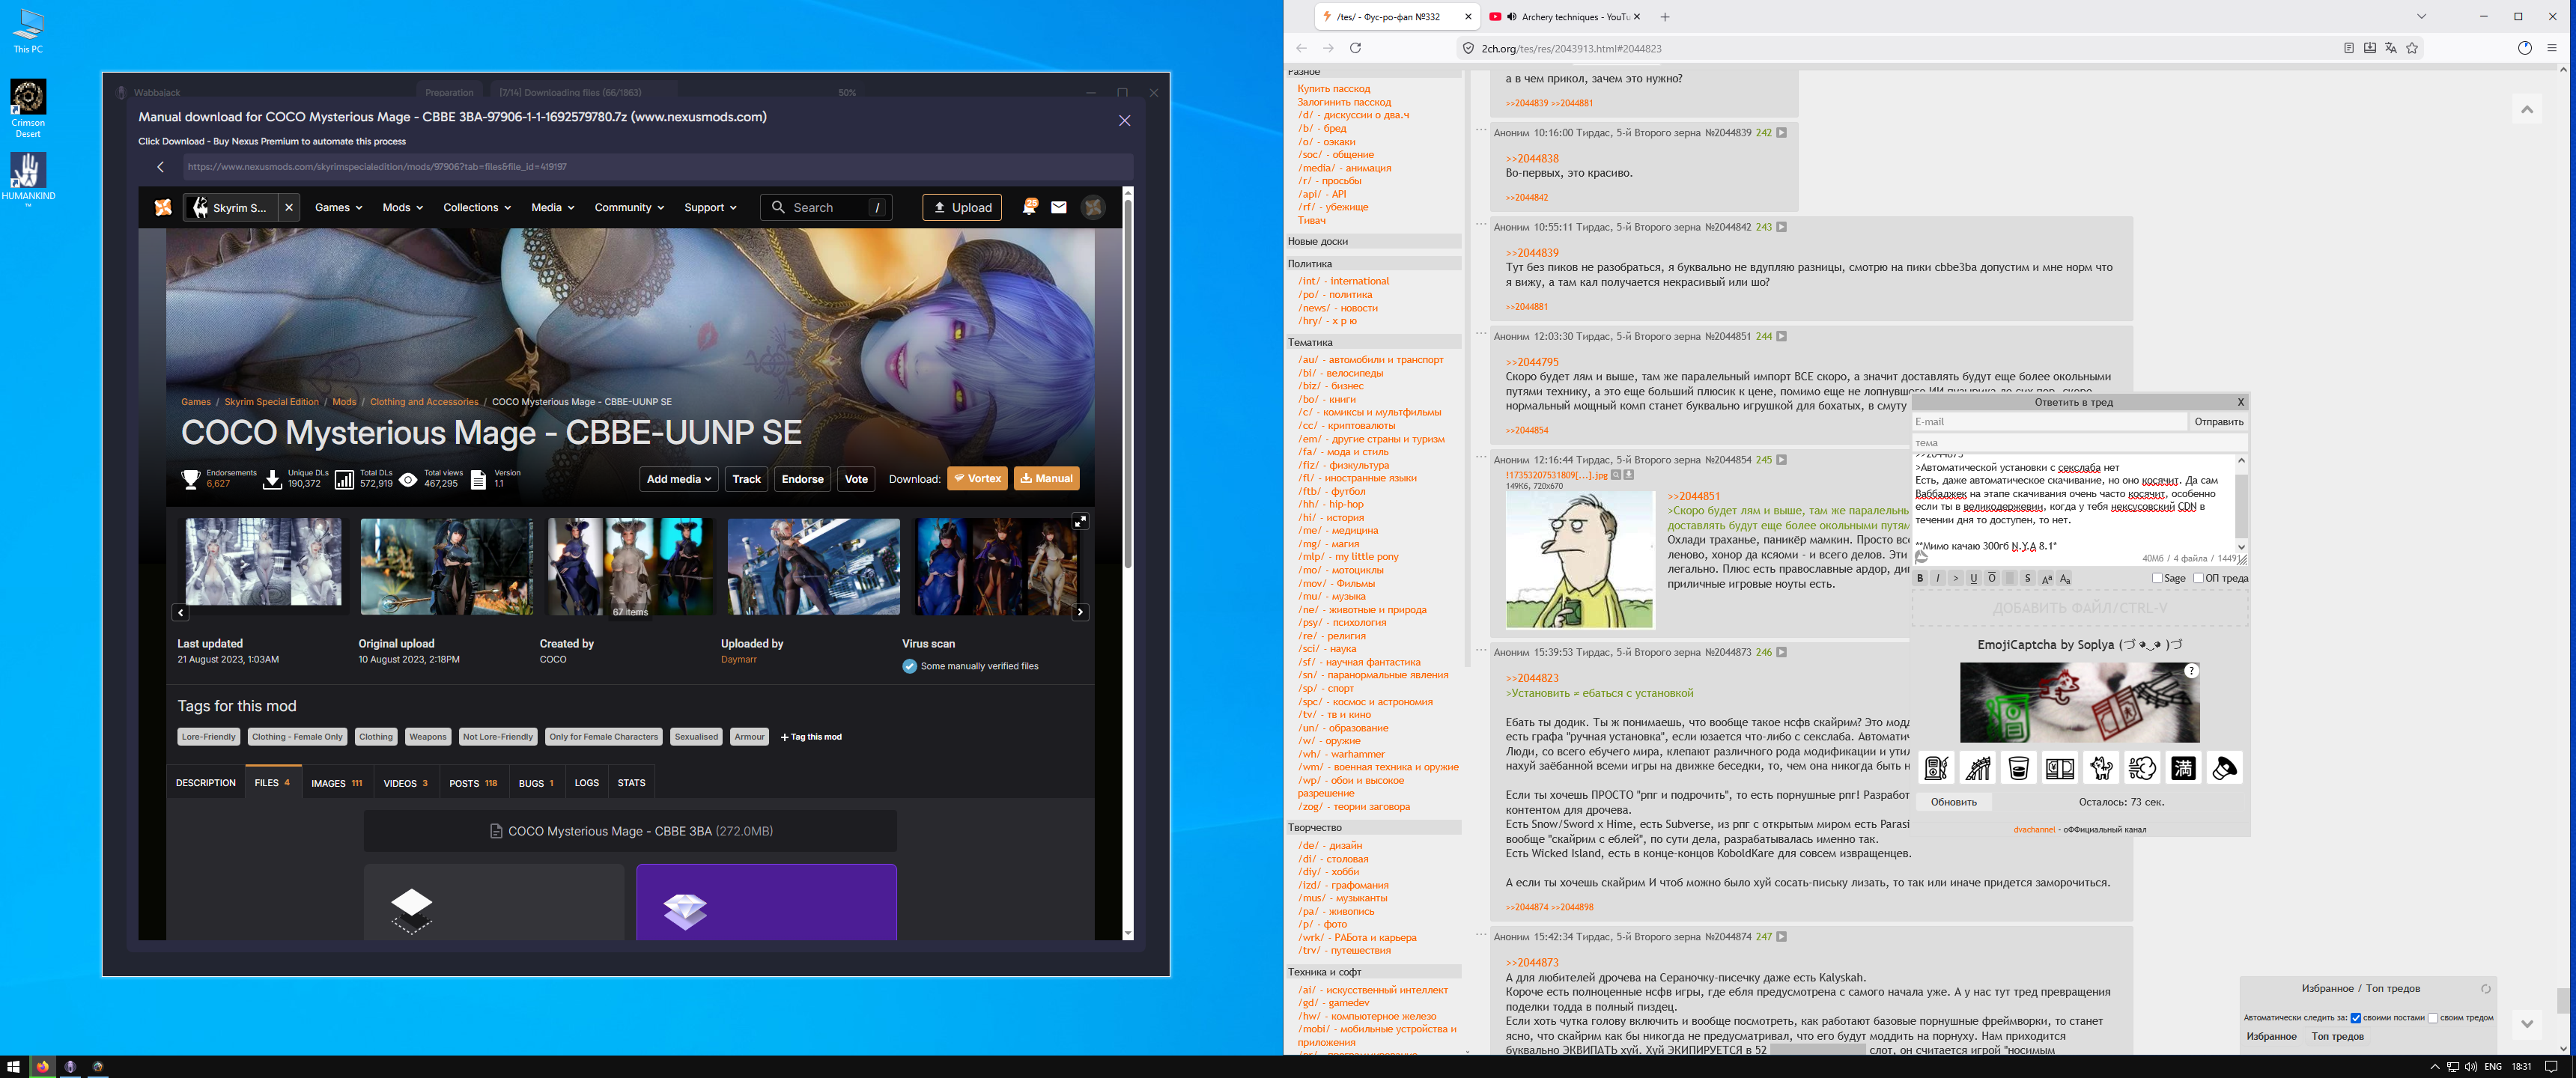Viewport: 2576px width, 1078px height.
Task: Click the Nexus Mods logo icon
Action: [x=163, y=207]
